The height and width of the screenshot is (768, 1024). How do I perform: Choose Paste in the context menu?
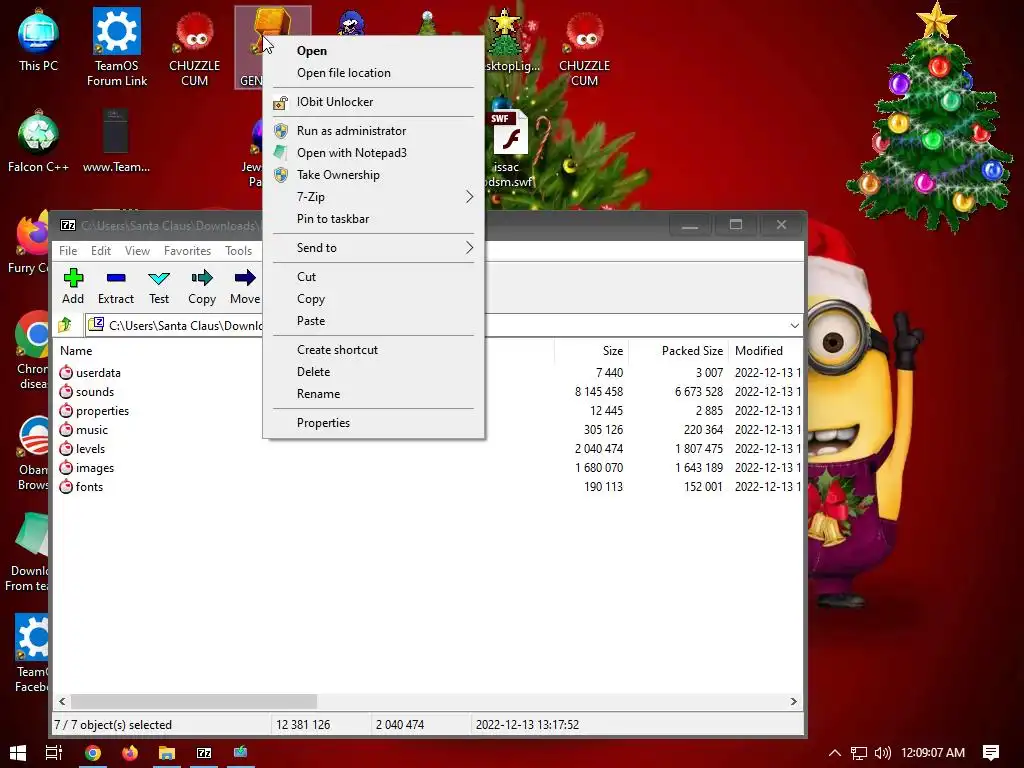pos(373,321)
